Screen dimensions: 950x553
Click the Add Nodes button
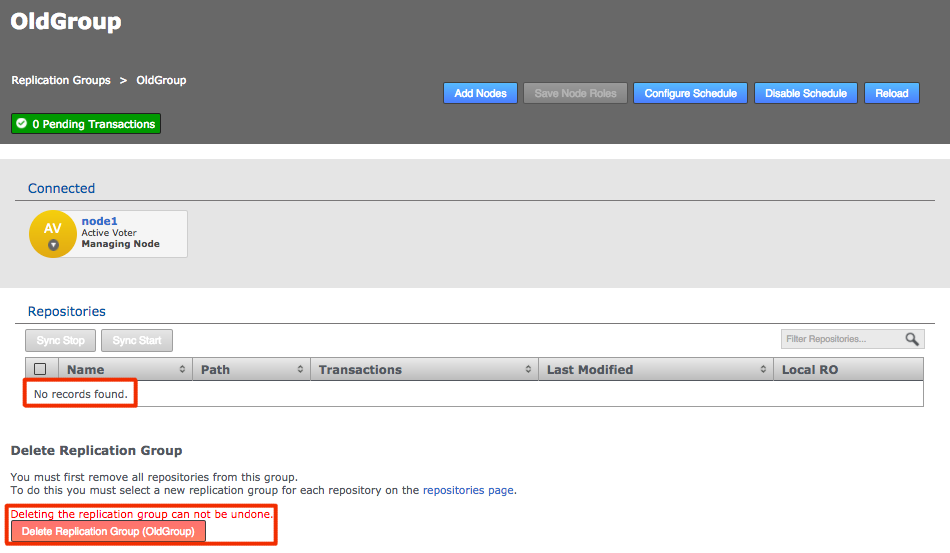(480, 93)
